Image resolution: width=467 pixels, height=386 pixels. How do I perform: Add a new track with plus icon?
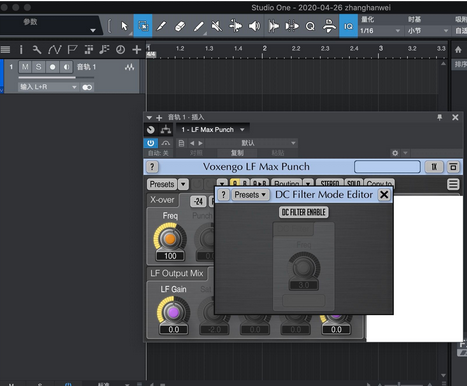pos(136,50)
